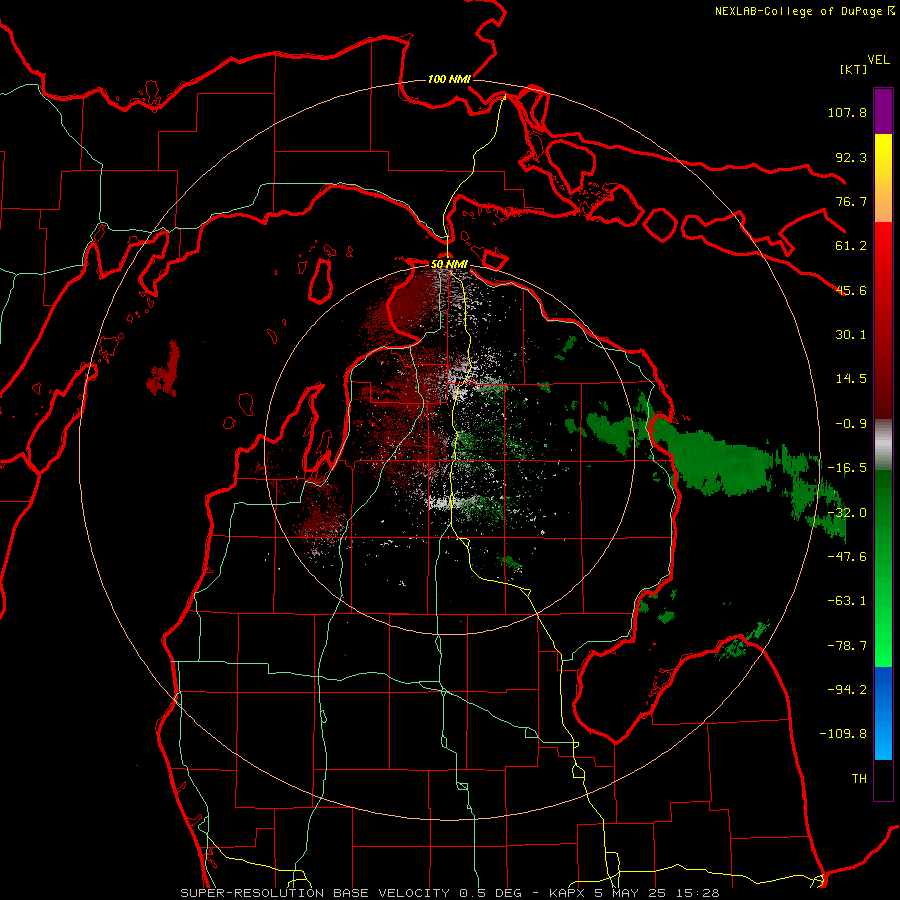The width and height of the screenshot is (900, 900).
Task: Click the 107.8 velocity scale value
Action: 847,112
